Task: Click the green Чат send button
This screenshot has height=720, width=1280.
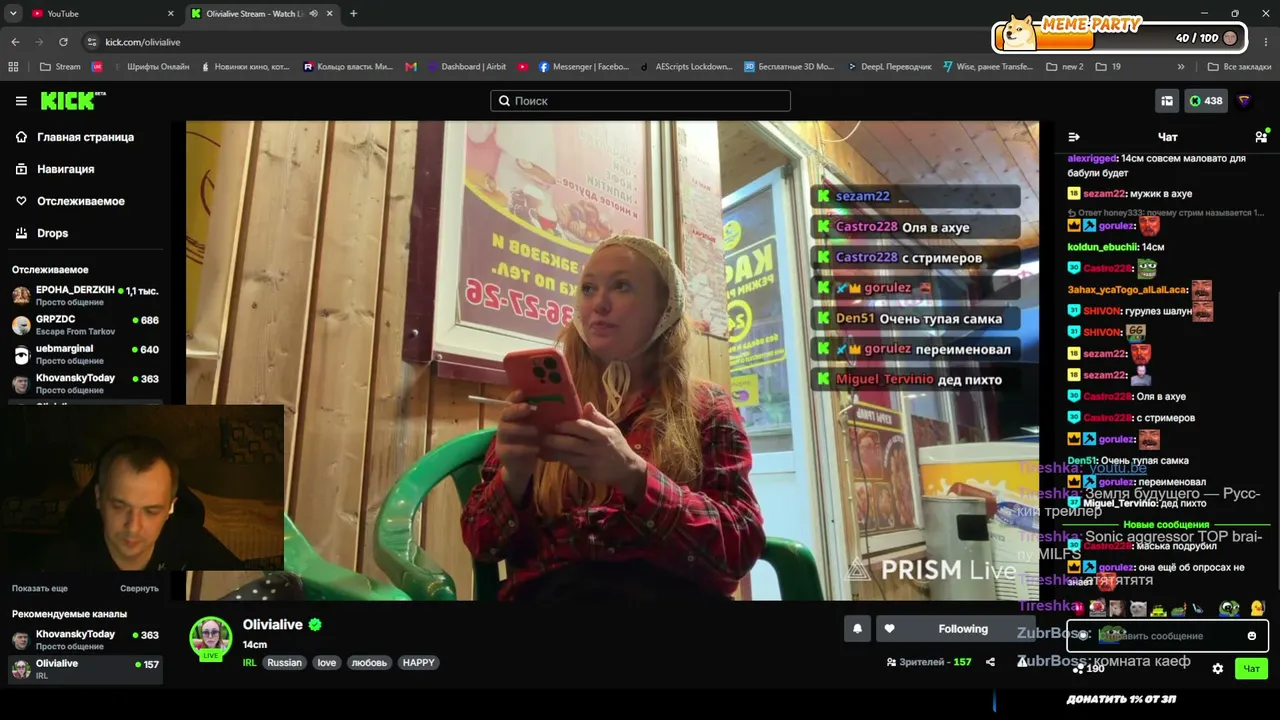Action: (x=1251, y=669)
